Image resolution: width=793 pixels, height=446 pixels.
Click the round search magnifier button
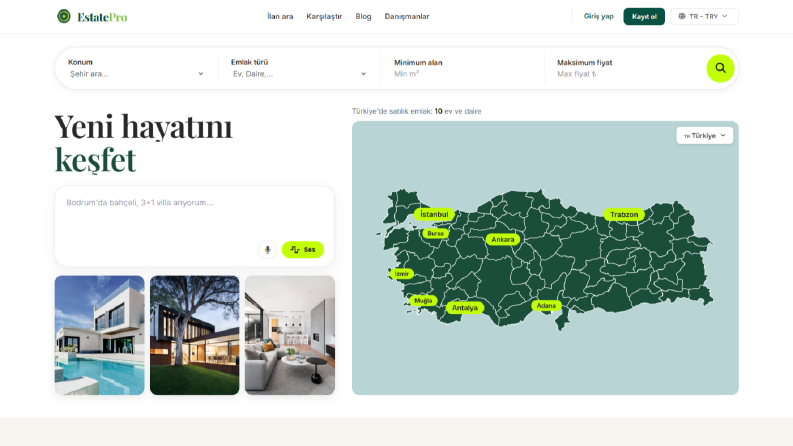coord(720,68)
